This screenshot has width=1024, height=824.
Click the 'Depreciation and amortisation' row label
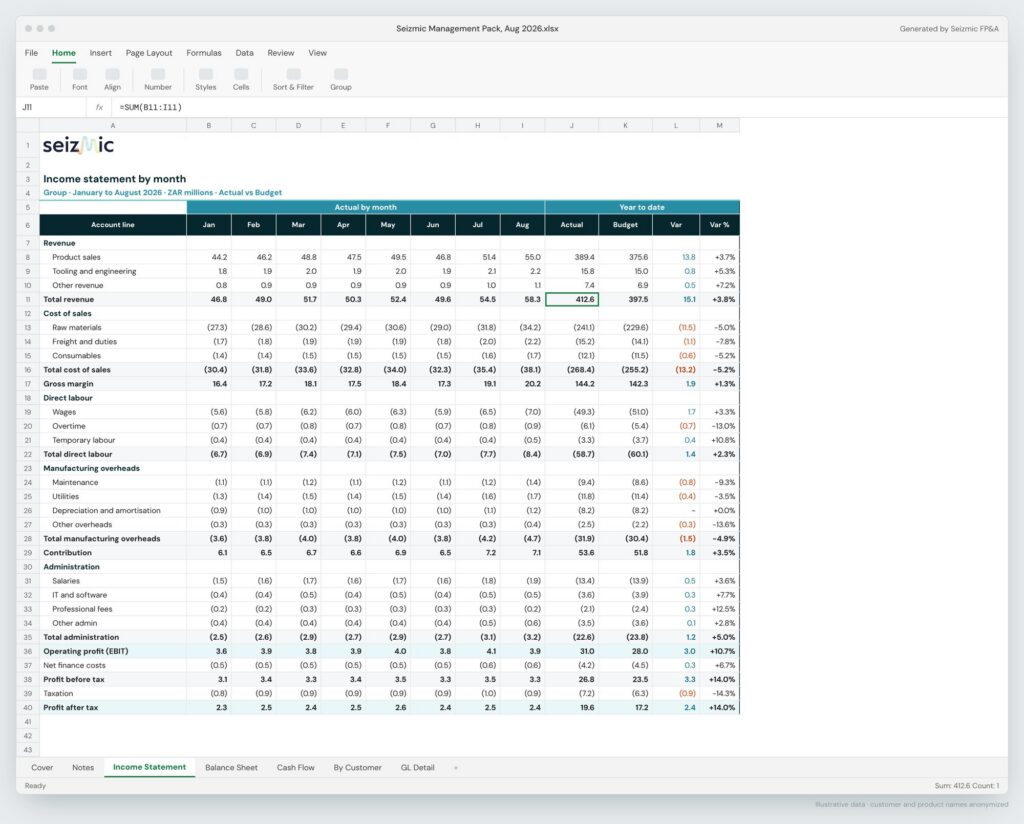tap(106, 511)
